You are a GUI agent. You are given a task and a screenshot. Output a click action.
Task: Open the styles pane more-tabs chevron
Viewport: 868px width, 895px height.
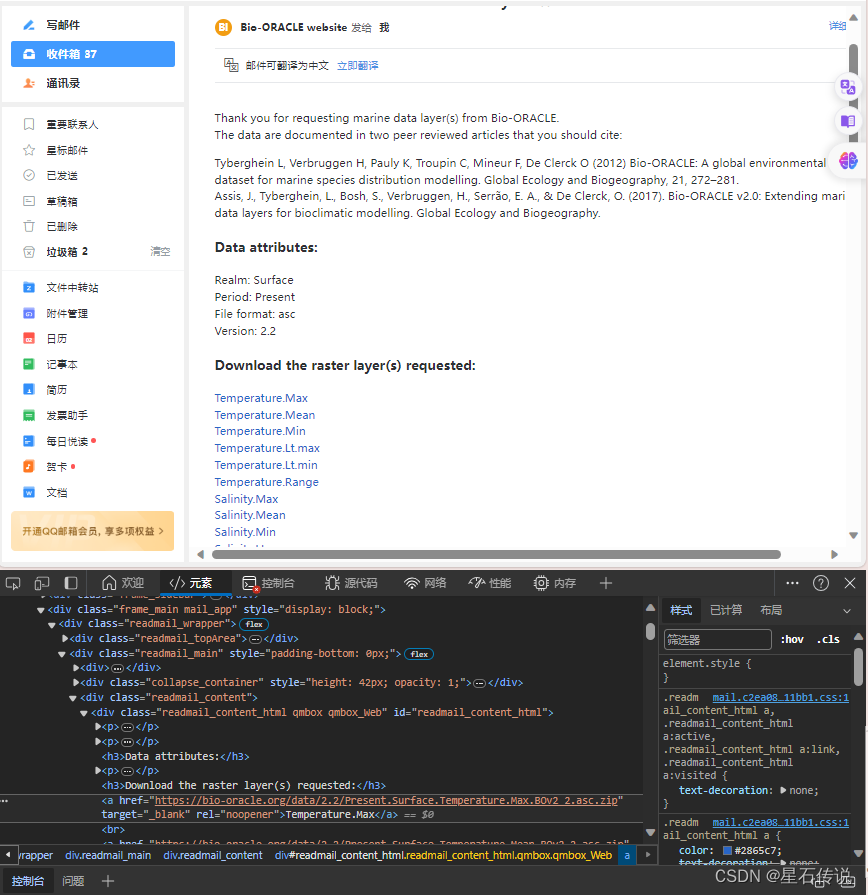click(847, 610)
